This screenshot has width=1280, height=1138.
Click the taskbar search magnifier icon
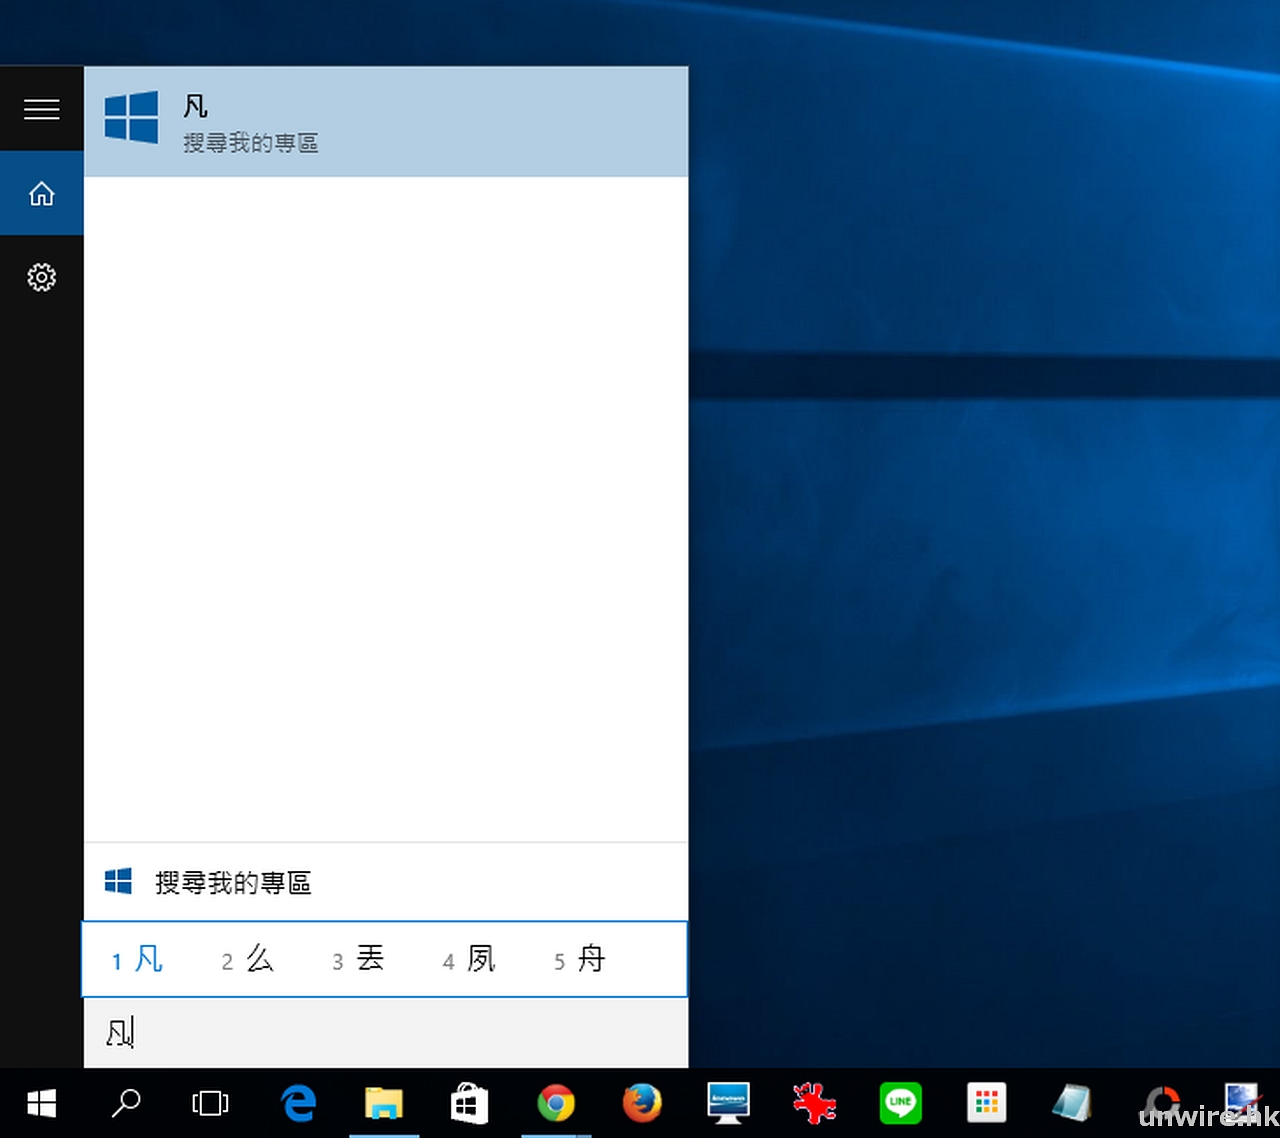pos(126,1103)
